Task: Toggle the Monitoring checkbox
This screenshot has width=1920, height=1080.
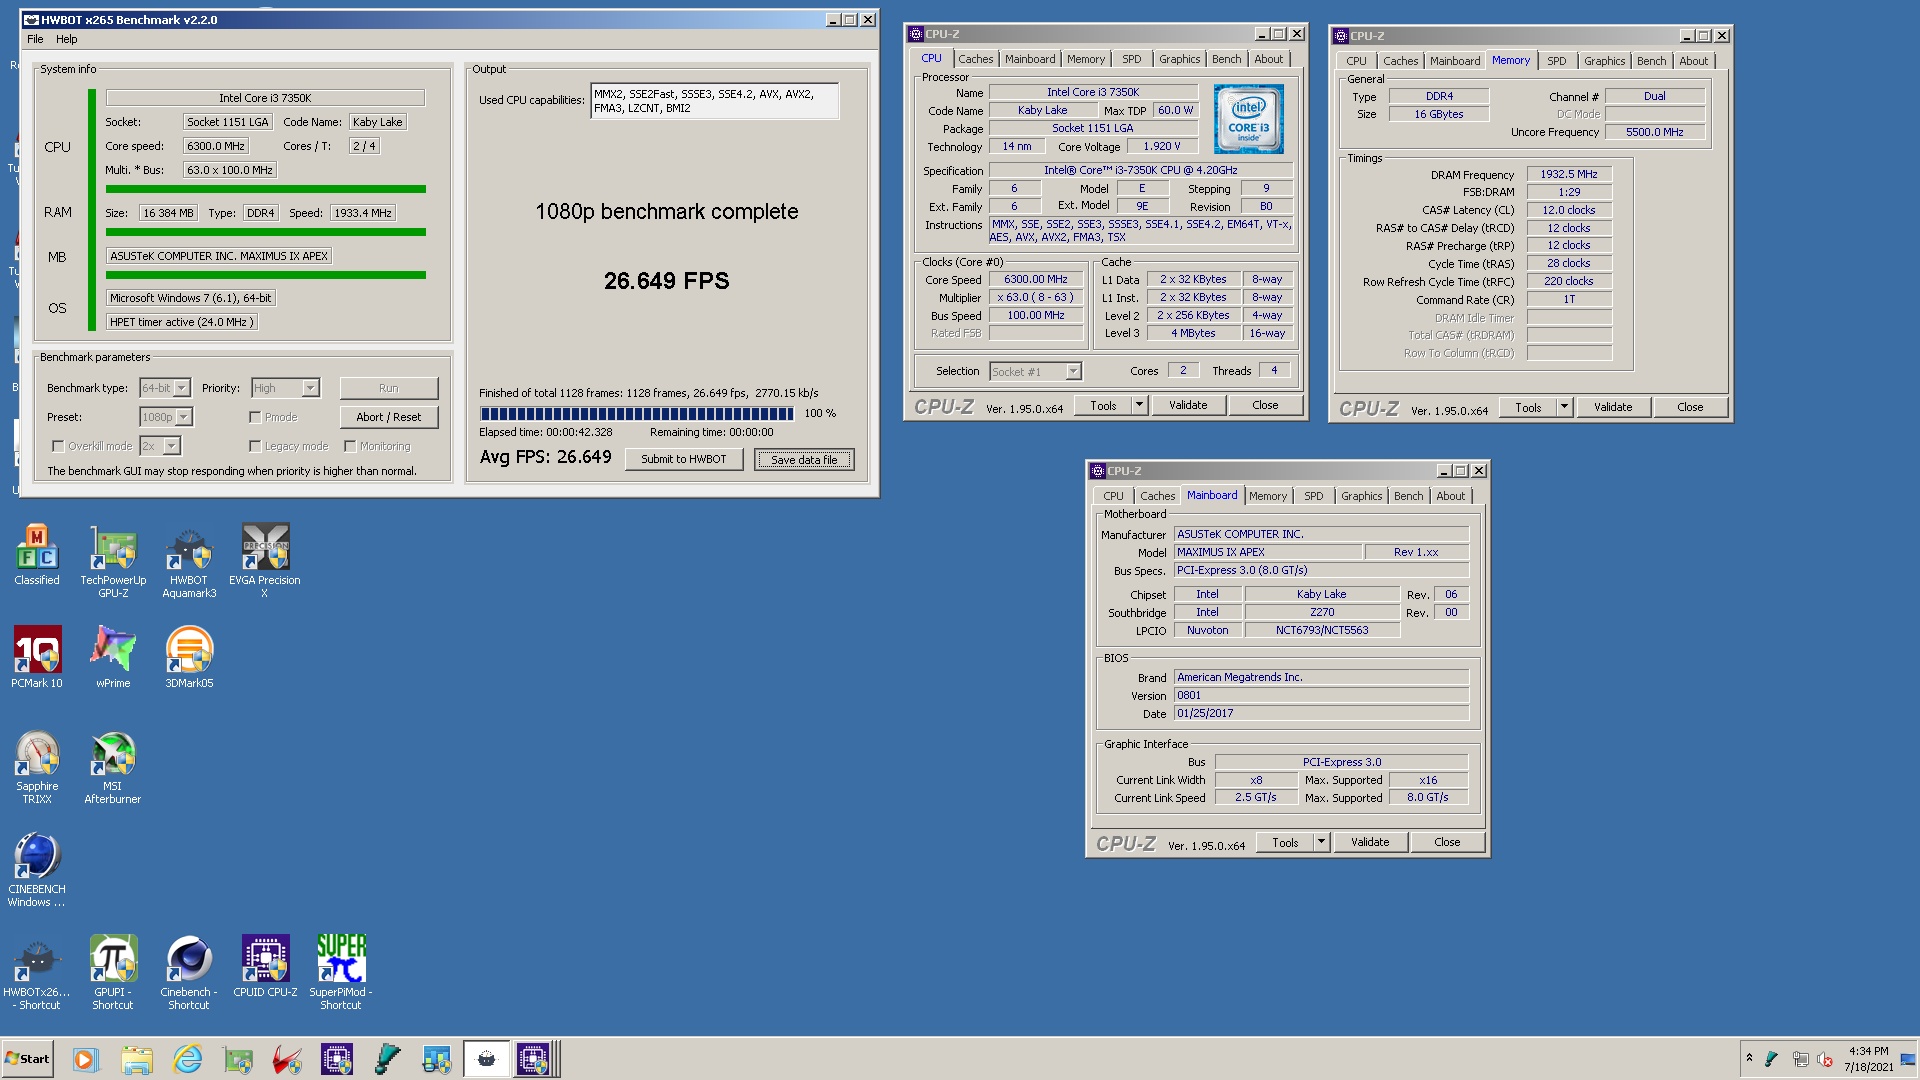Action: coord(350,446)
